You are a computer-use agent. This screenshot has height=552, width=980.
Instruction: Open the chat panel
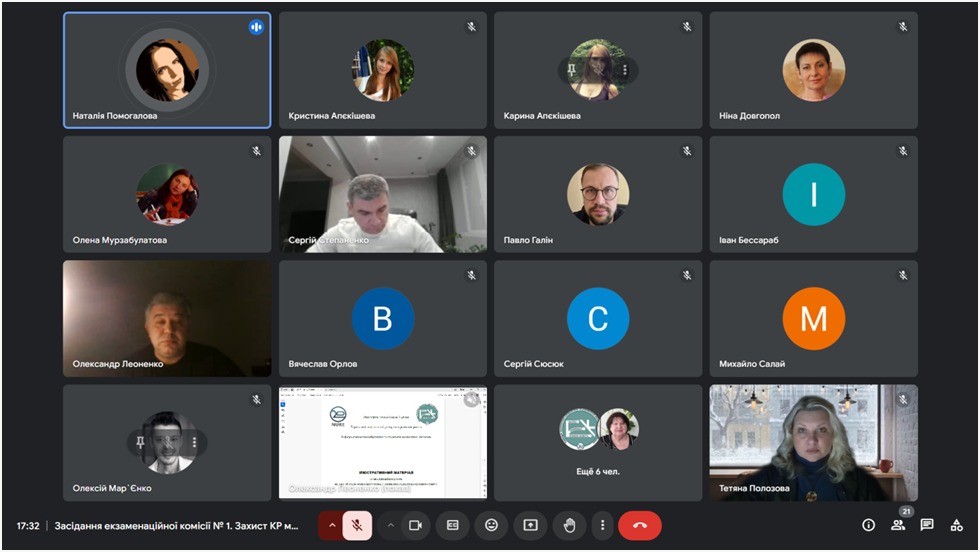pos(927,525)
